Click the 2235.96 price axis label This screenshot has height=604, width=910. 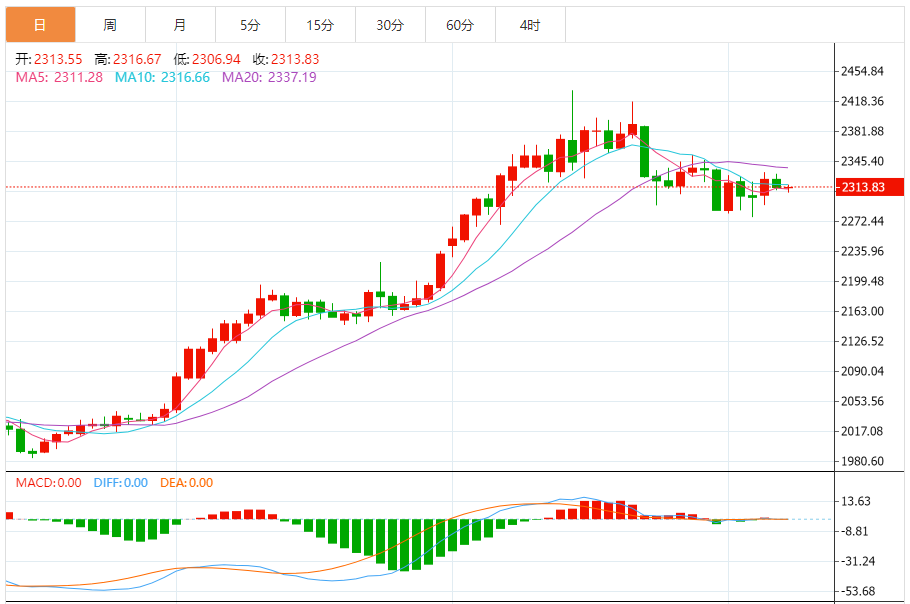coord(862,251)
